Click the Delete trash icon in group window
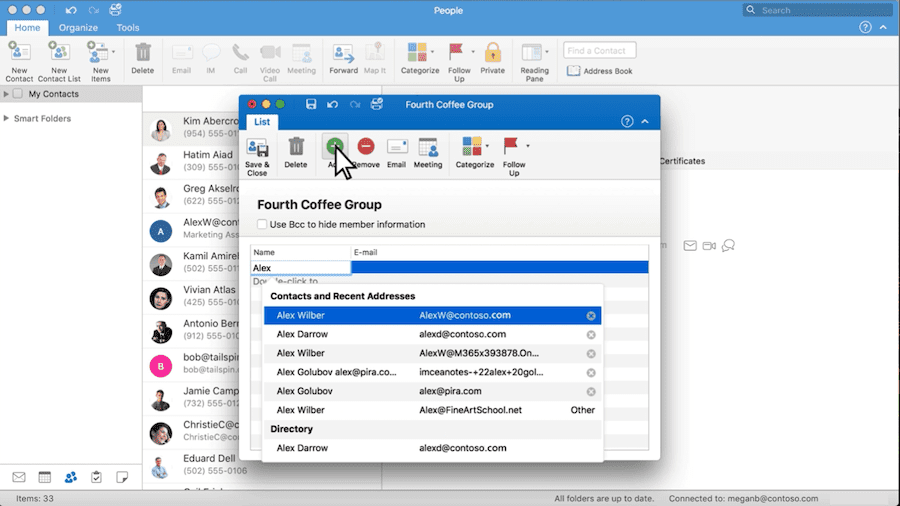The image size is (900, 506). pyautogui.click(x=296, y=148)
